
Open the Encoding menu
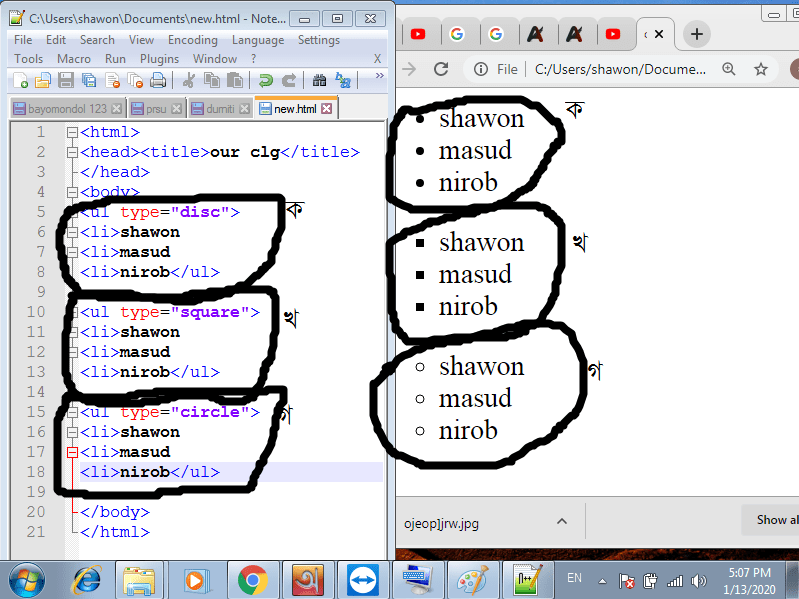click(193, 40)
